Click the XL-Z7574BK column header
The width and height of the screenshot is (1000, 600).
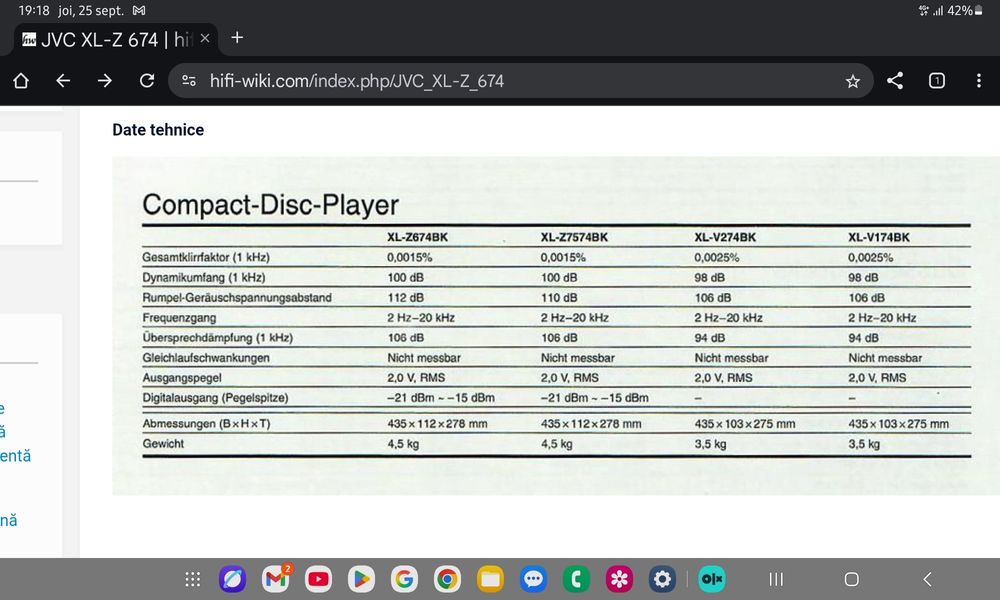click(574, 237)
